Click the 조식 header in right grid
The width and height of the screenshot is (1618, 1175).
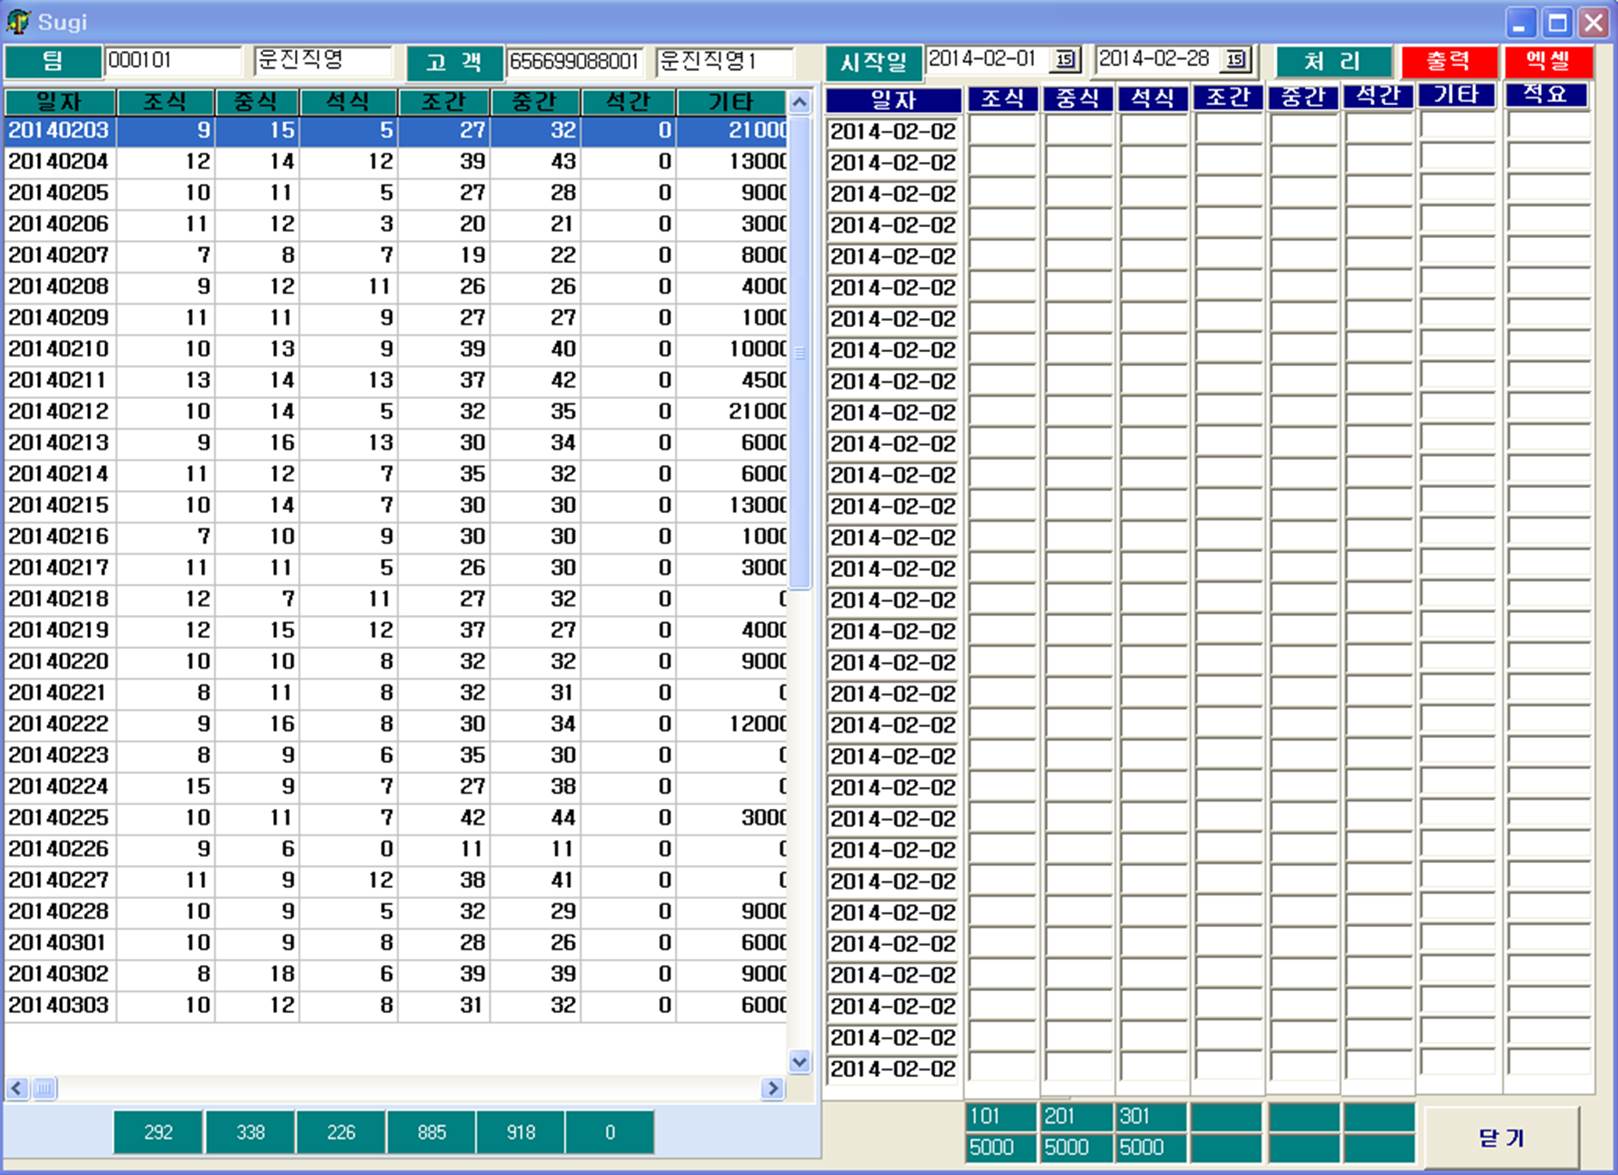1003,98
